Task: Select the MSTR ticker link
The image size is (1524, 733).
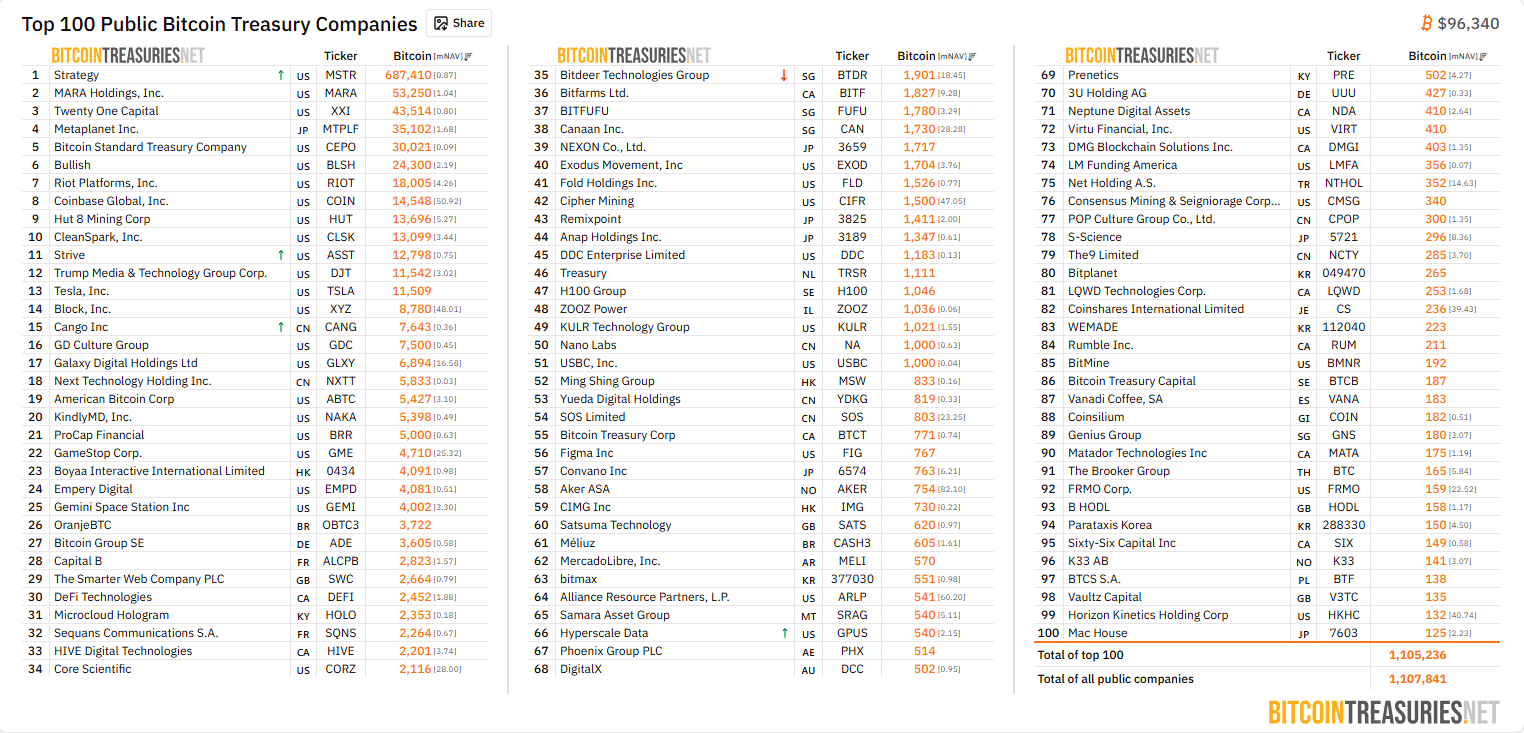Action: [x=340, y=74]
